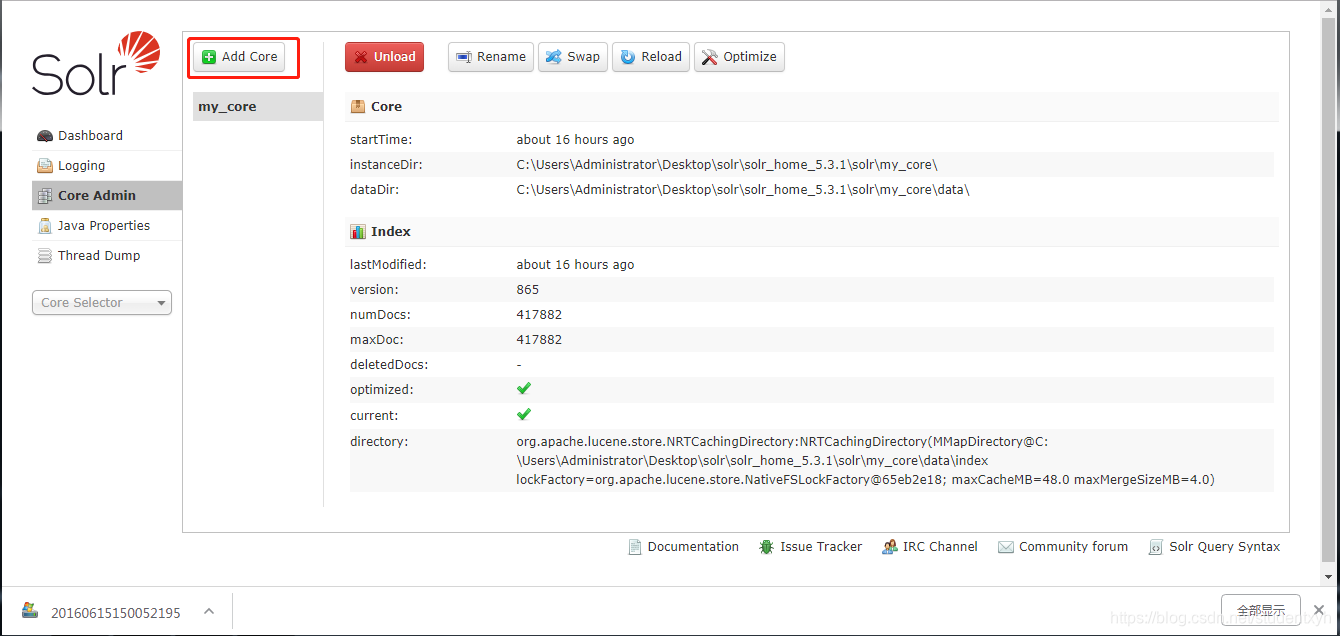Rename the my_core core
Image resolution: width=1340 pixels, height=636 pixels.
tap(490, 57)
